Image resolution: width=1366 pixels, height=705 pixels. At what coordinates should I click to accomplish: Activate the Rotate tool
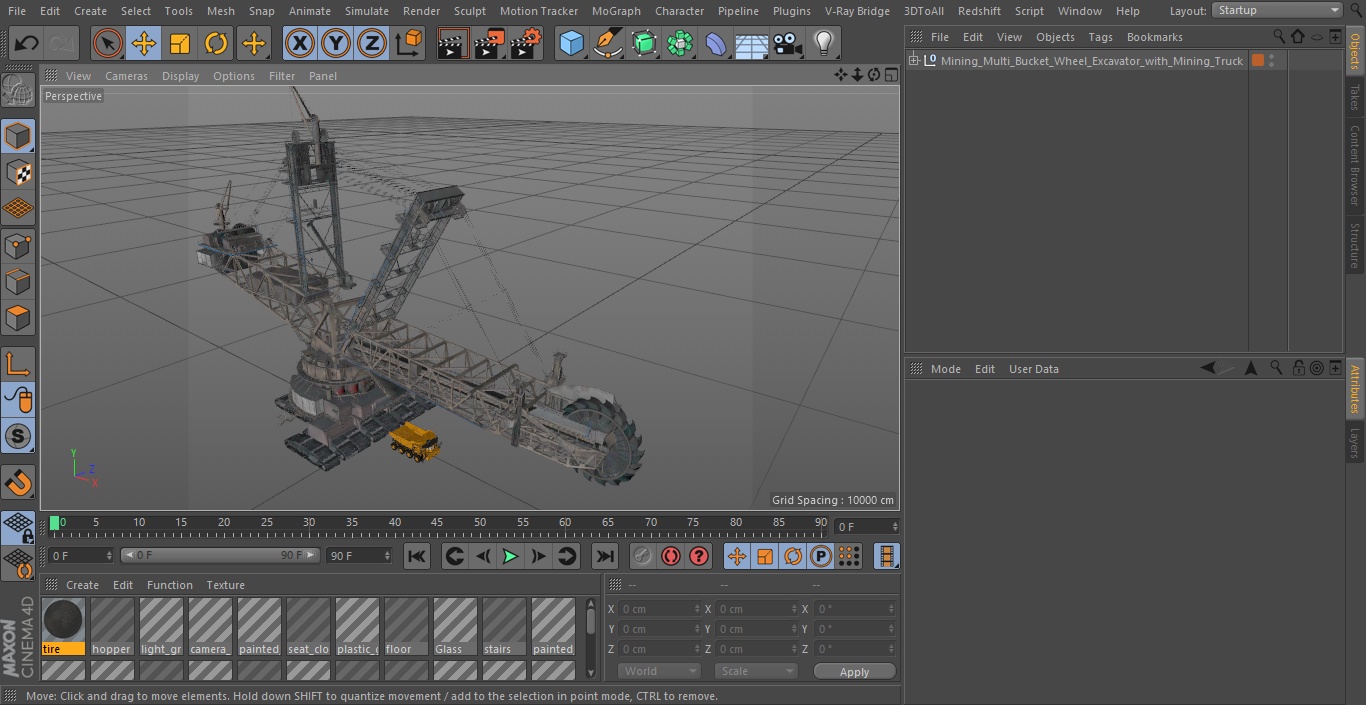(216, 44)
